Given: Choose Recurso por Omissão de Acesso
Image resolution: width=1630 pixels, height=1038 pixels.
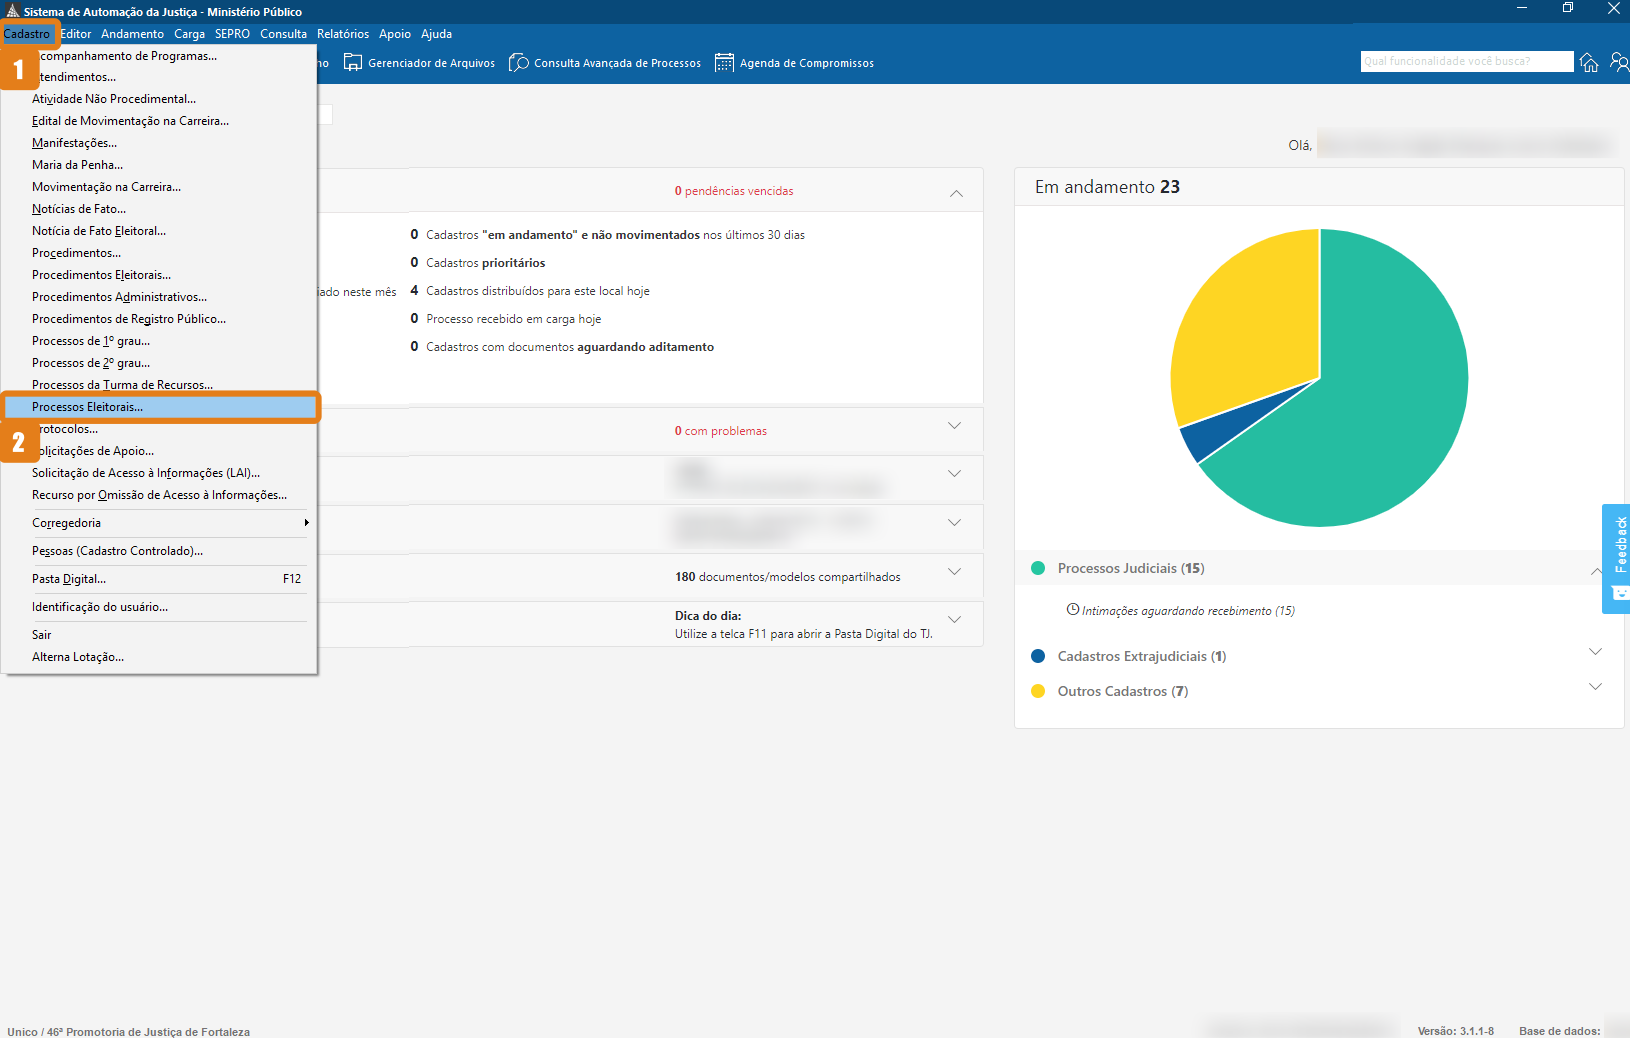Looking at the screenshot, I should (160, 495).
